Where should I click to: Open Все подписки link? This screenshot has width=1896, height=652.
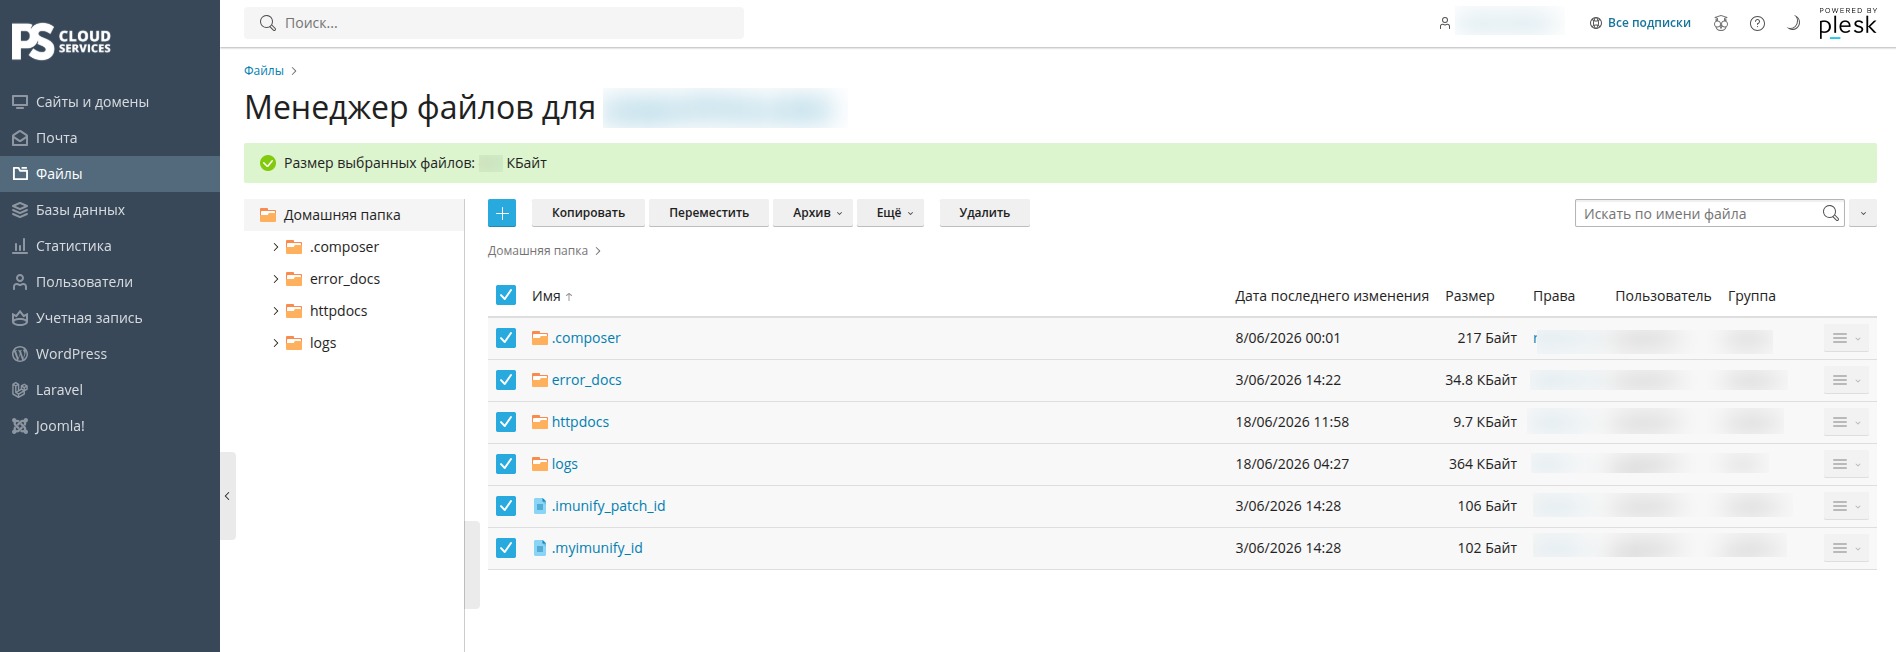coord(1640,23)
